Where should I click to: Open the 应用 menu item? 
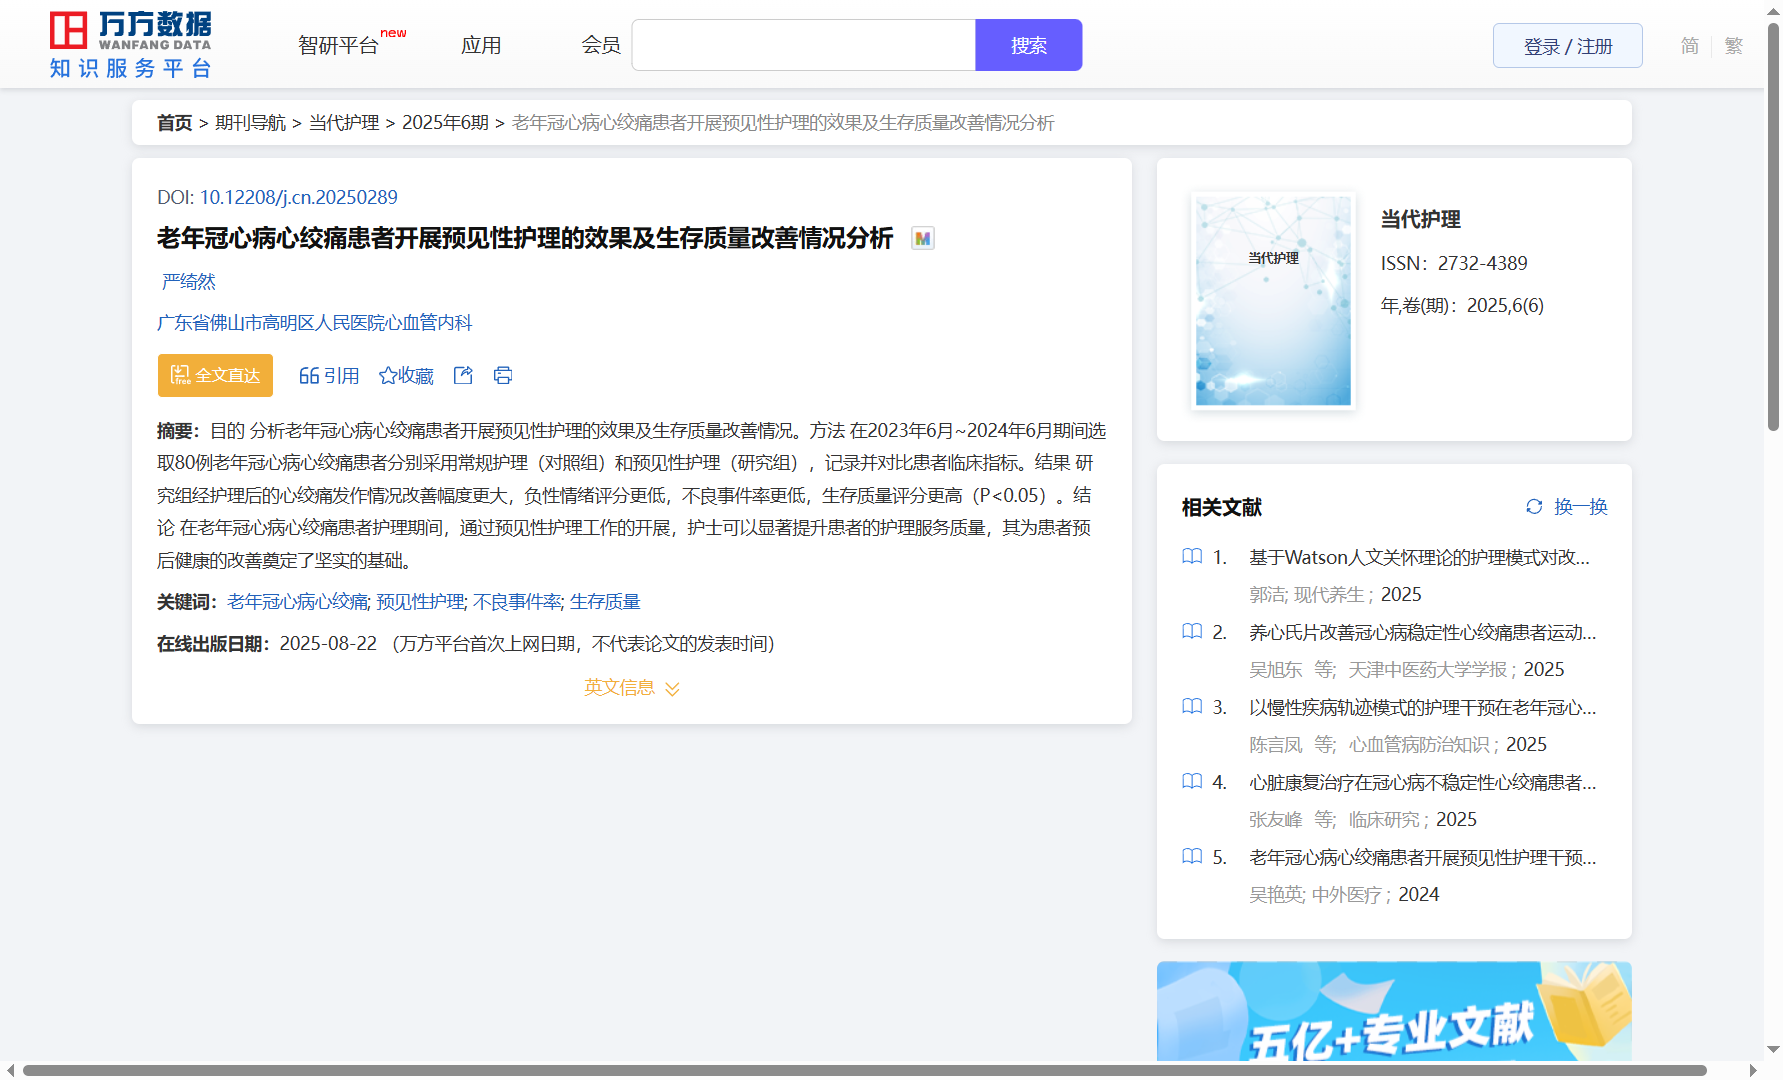click(x=481, y=46)
